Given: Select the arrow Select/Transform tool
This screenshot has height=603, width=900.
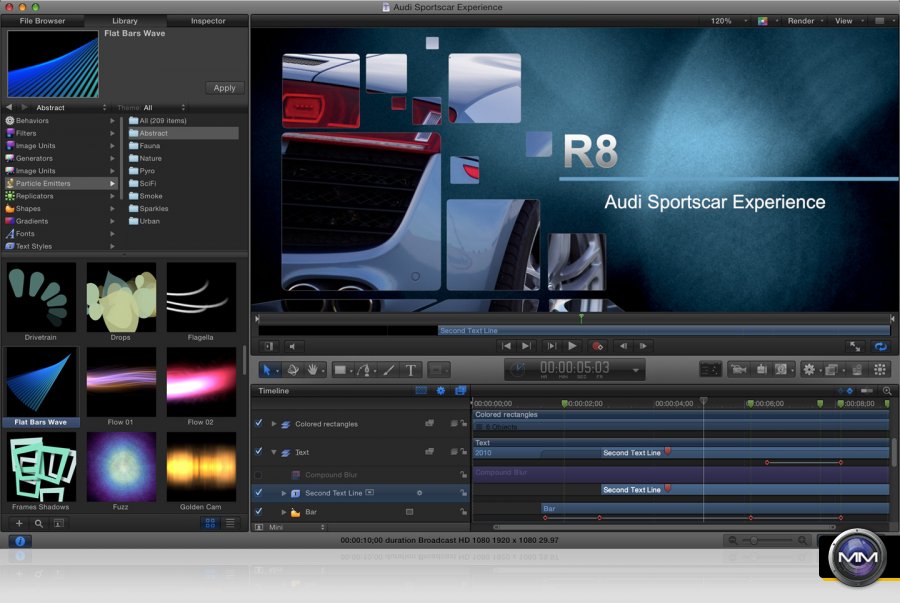Looking at the screenshot, I should tap(267, 370).
